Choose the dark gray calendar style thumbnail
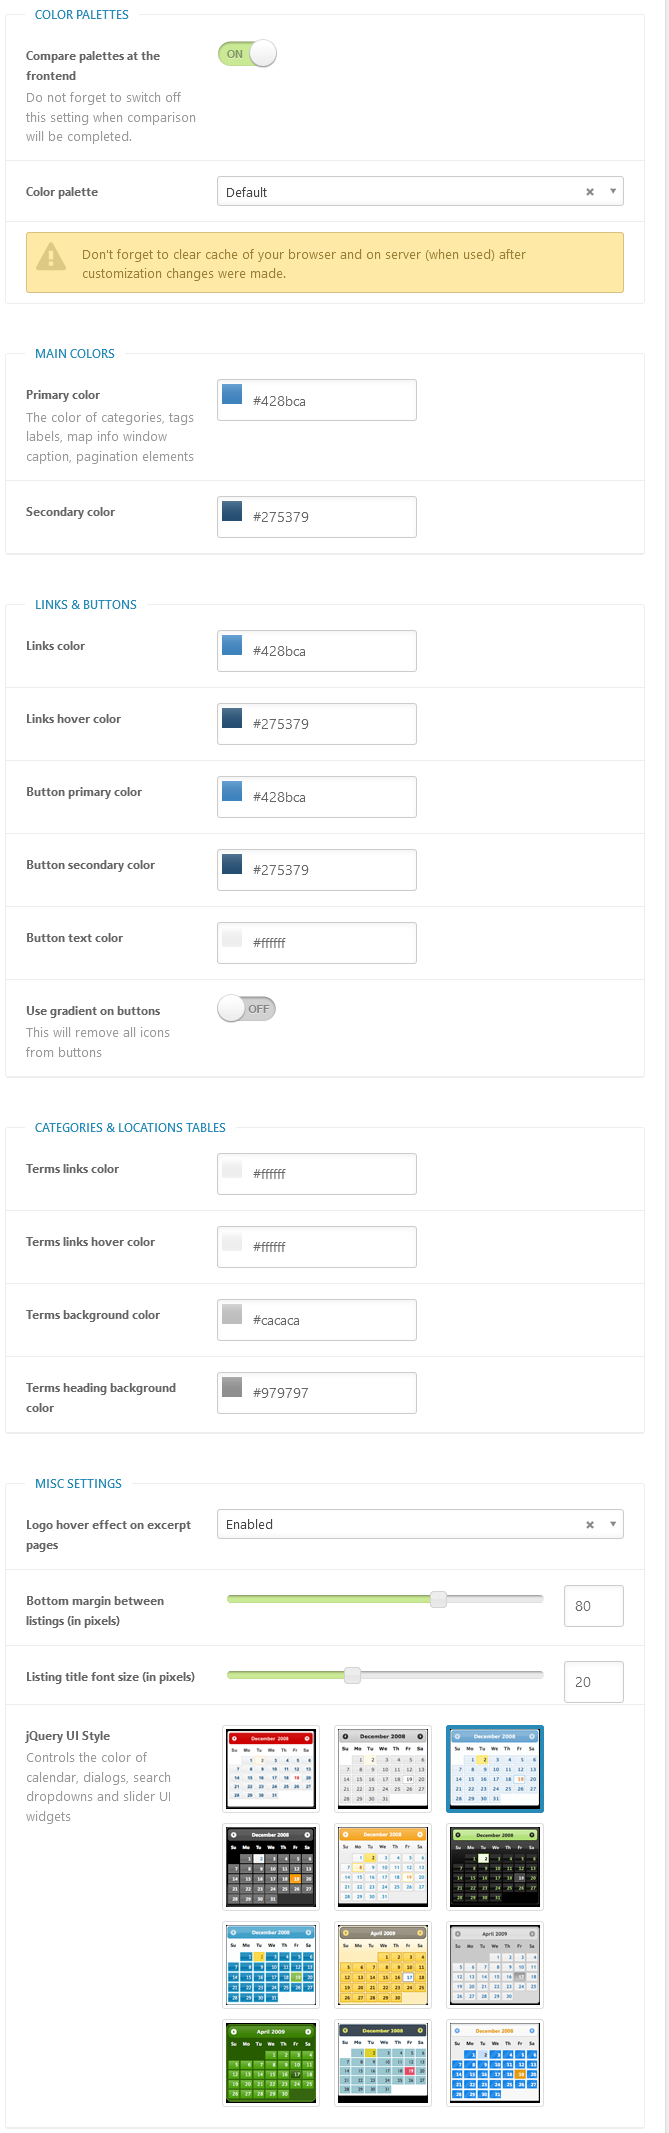The height and width of the screenshot is (2133, 669). click(x=271, y=1866)
